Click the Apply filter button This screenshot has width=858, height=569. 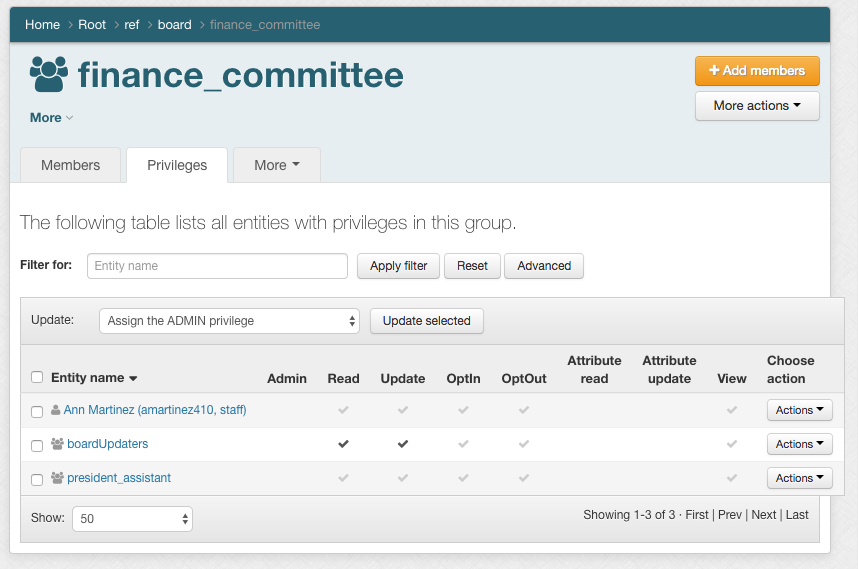(398, 266)
